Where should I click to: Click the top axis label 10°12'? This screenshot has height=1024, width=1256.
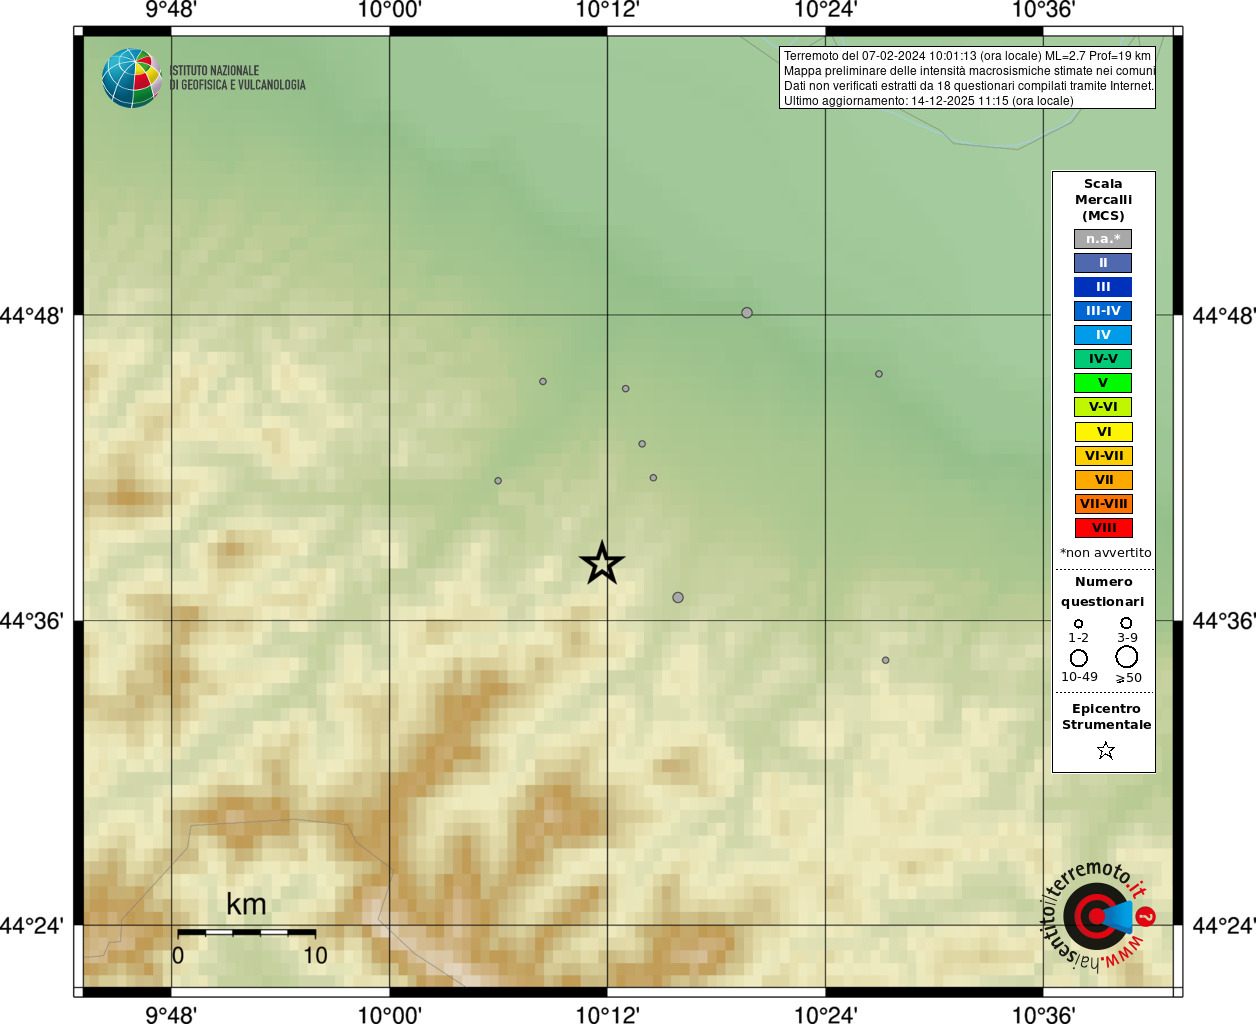[x=607, y=10]
